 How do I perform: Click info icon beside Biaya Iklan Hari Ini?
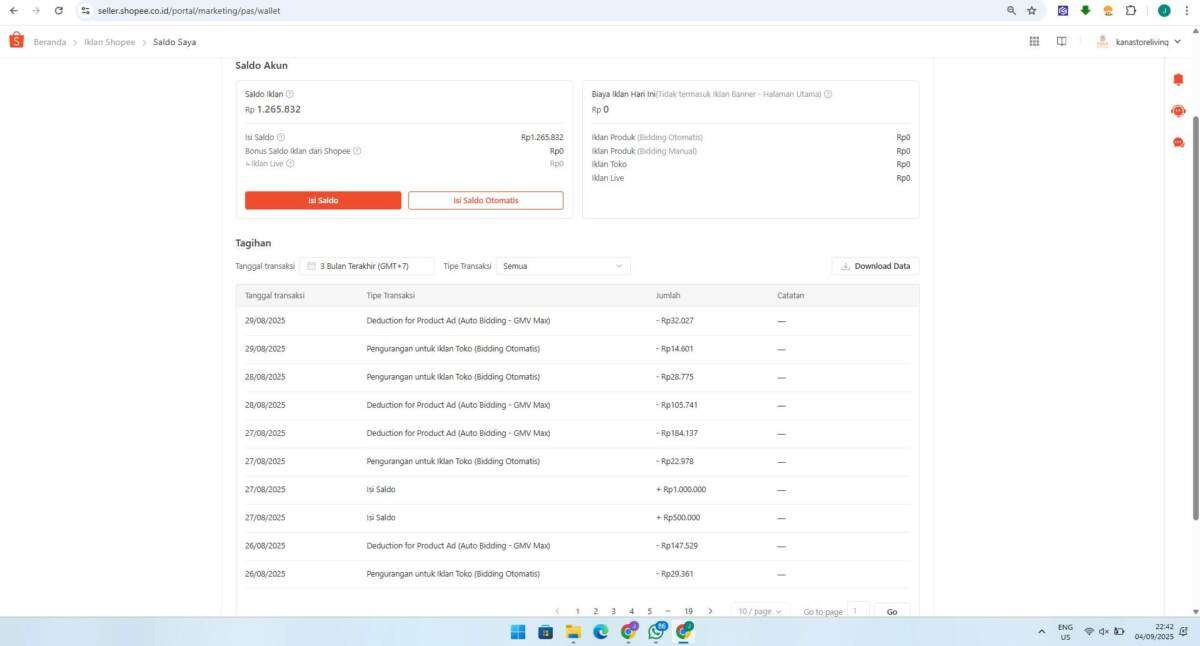click(828, 94)
